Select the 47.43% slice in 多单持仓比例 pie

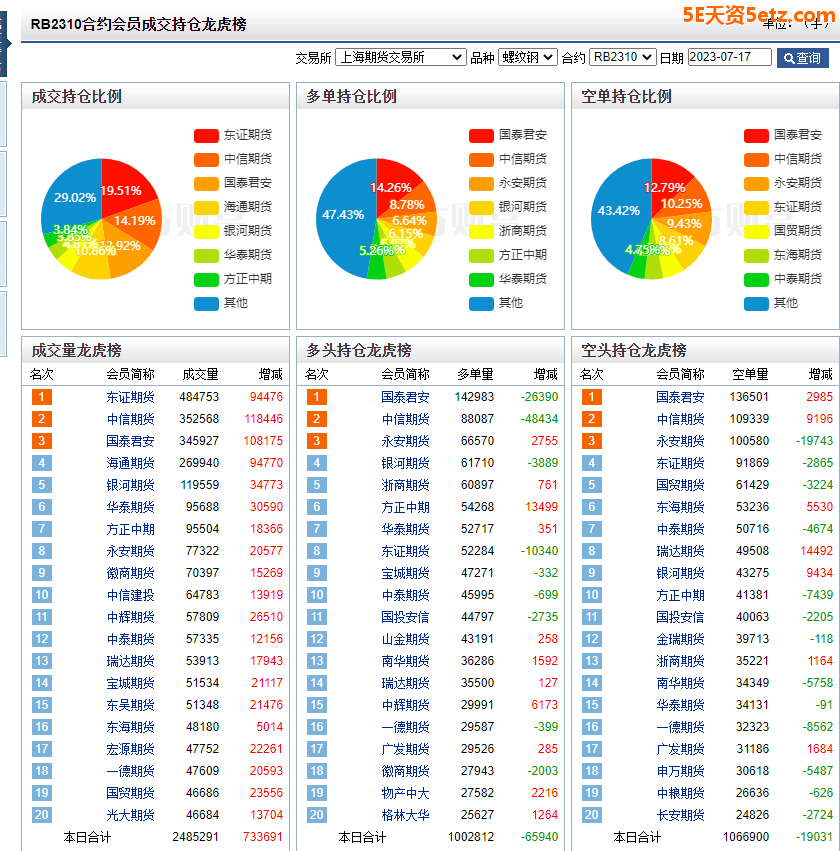342,214
